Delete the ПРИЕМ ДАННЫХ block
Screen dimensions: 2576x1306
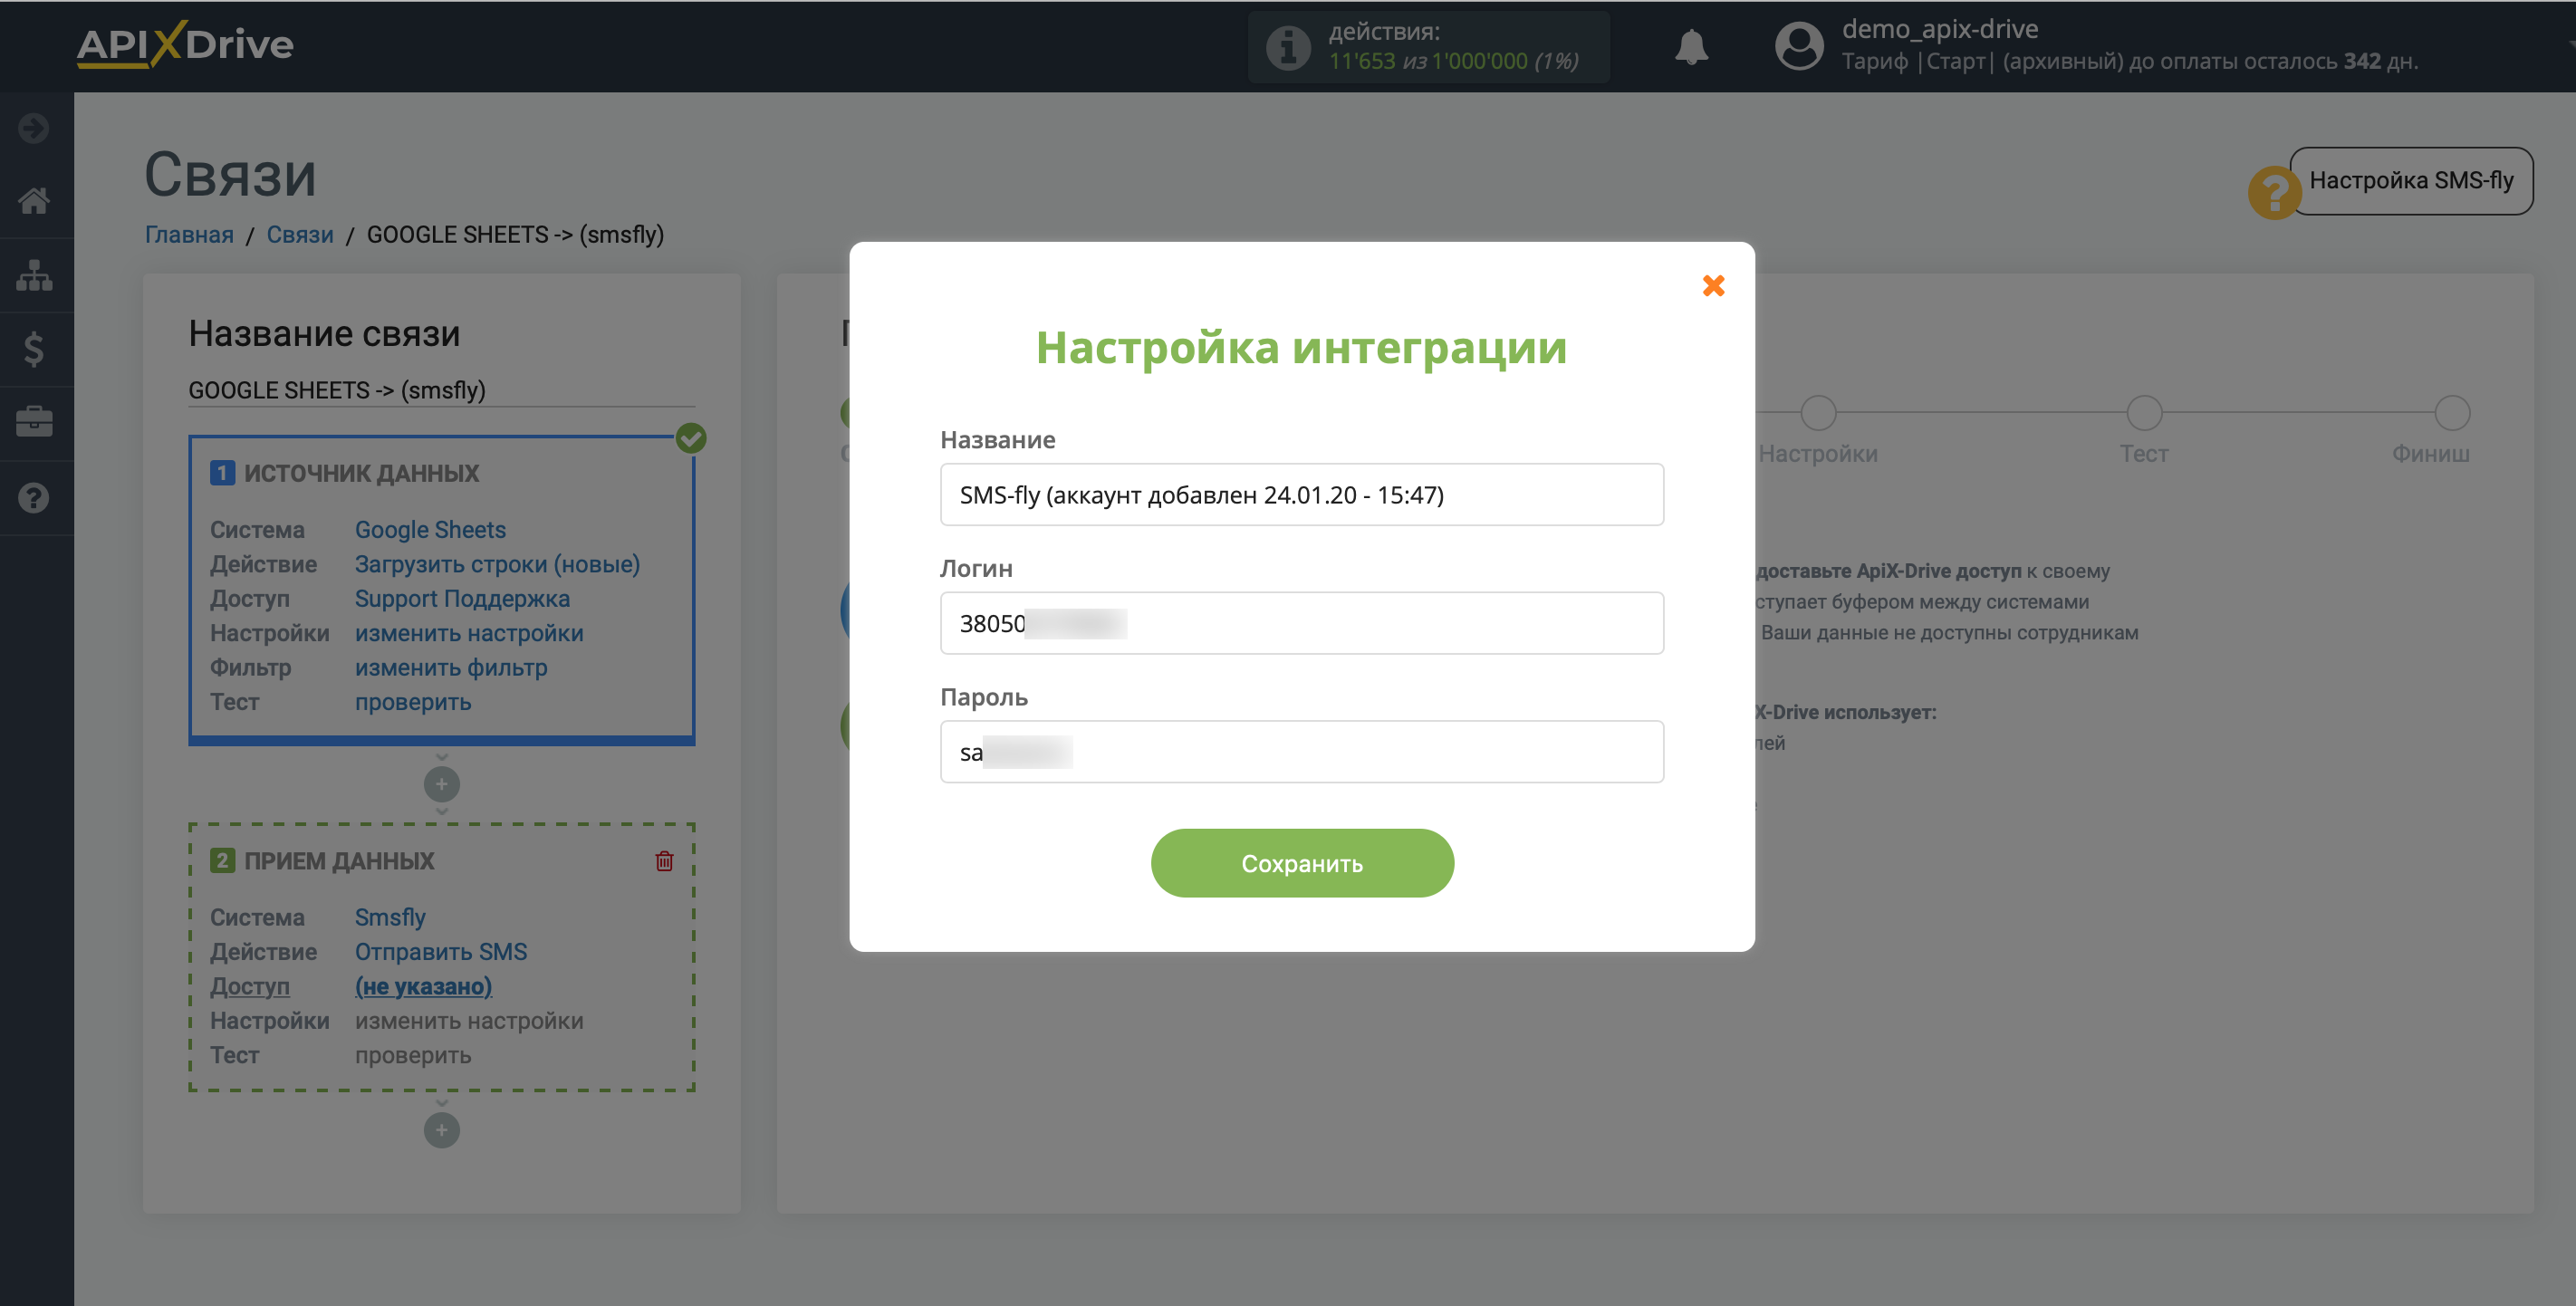coord(664,861)
